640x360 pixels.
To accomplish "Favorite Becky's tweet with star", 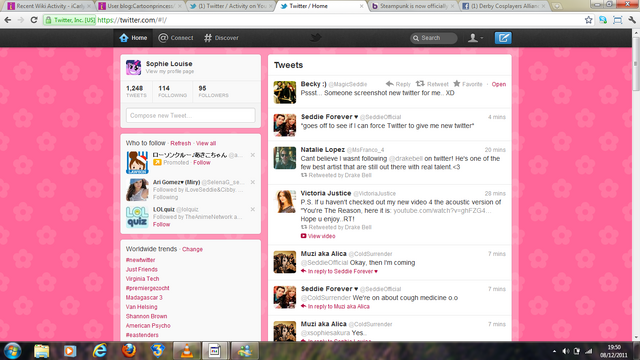I will (x=468, y=84).
